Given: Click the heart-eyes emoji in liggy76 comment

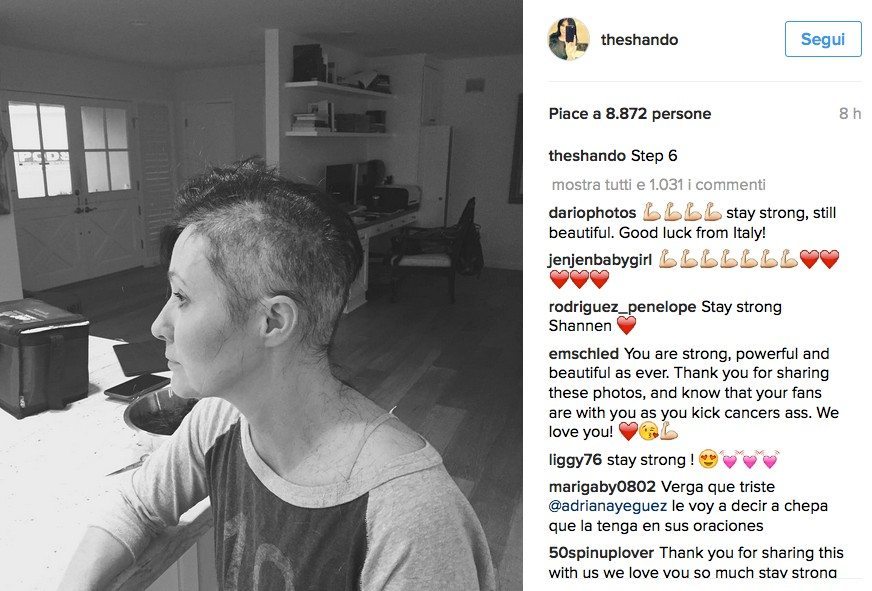Looking at the screenshot, I should pyautogui.click(x=708, y=460).
